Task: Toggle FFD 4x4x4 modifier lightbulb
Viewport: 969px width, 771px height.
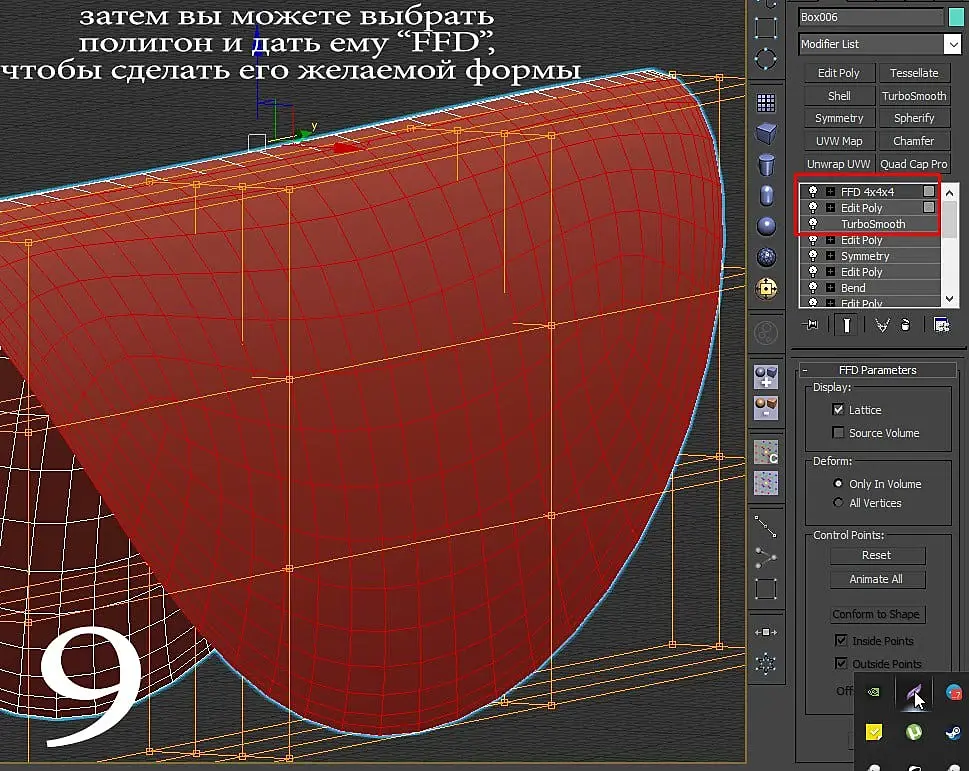Action: click(x=813, y=192)
